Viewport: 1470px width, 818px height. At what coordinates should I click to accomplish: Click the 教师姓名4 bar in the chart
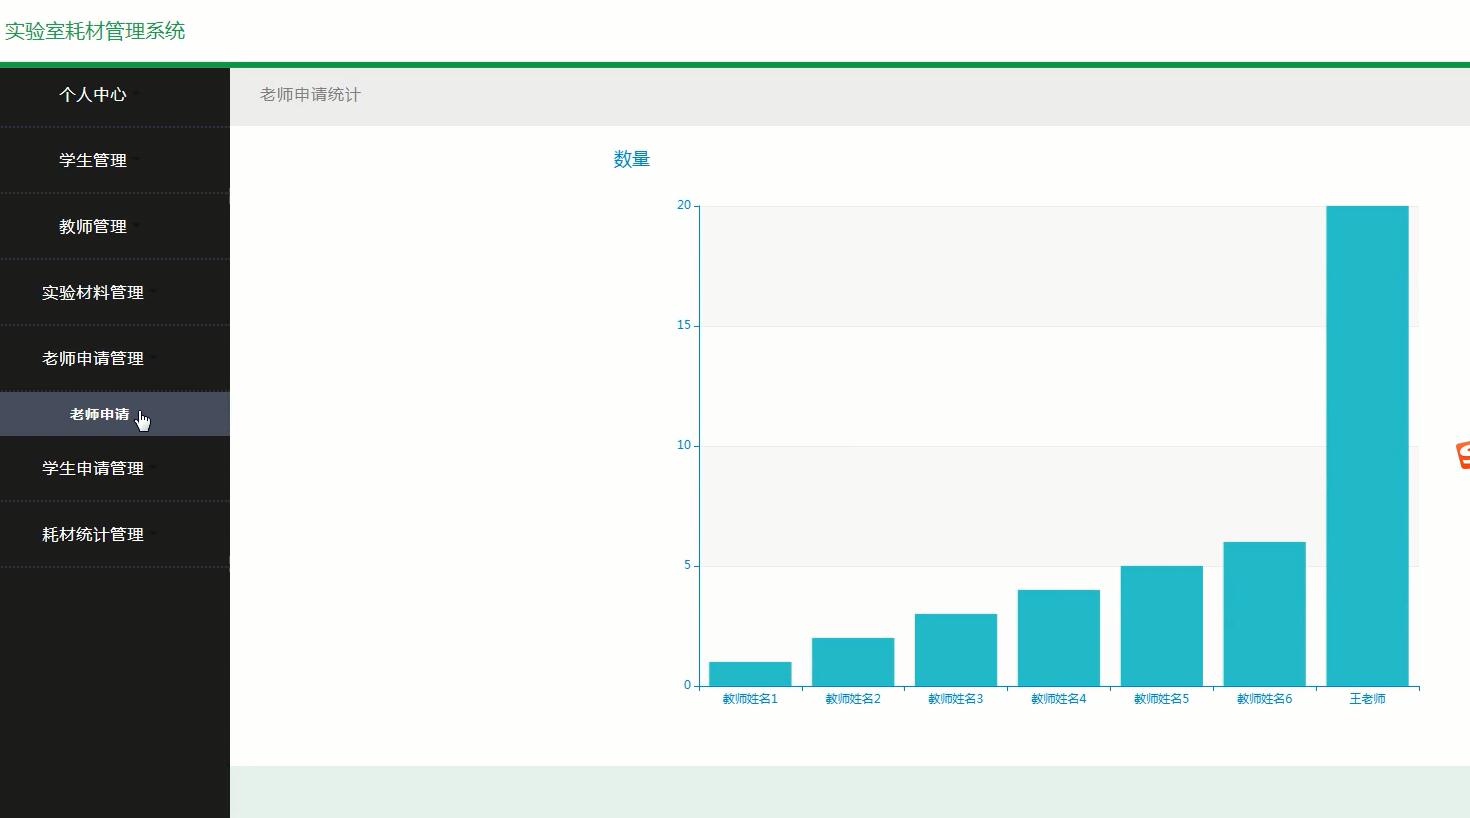click(x=1059, y=638)
